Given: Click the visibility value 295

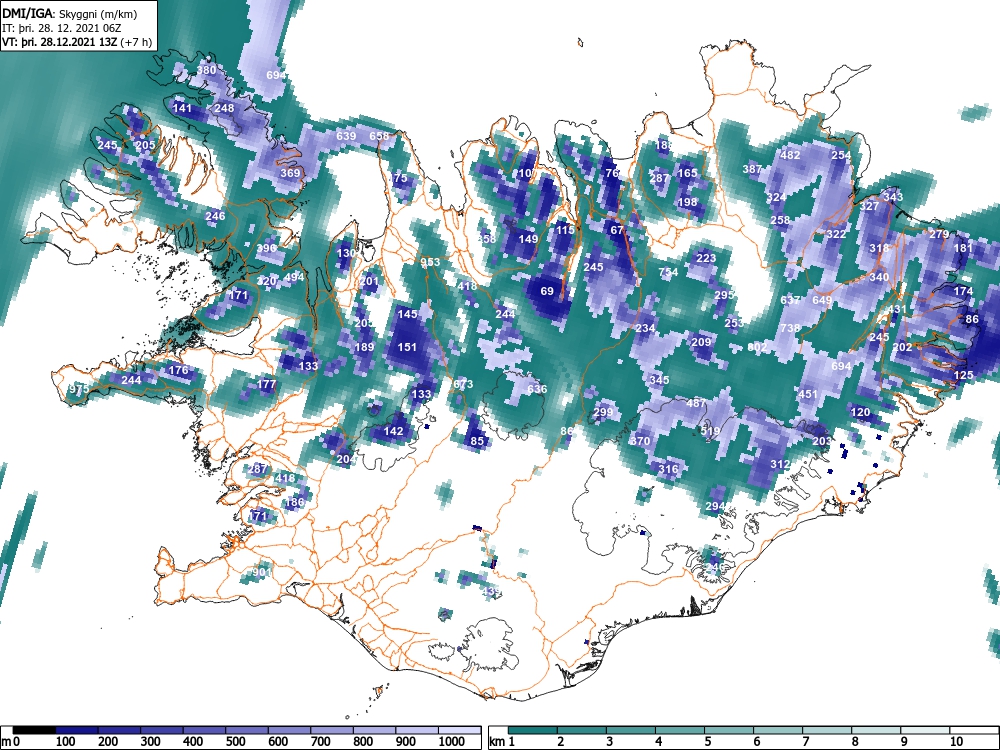Looking at the screenshot, I should (724, 295).
